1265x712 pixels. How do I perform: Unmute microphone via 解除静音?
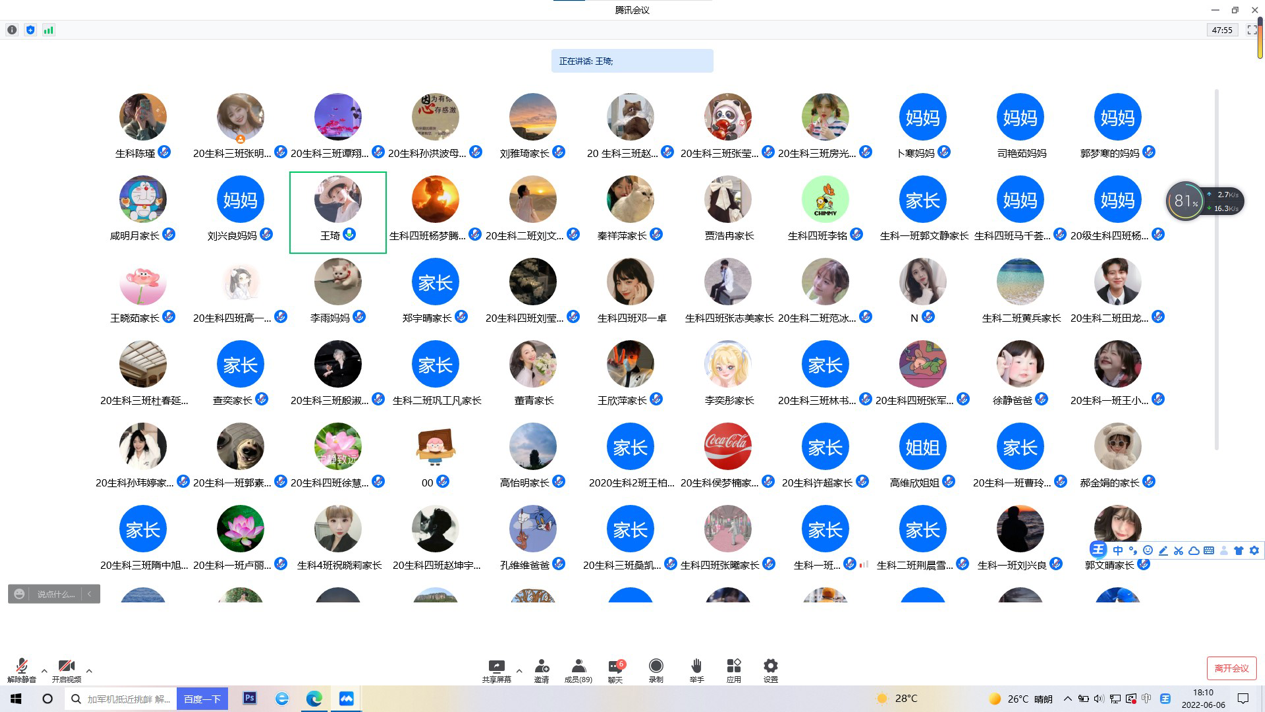21,670
